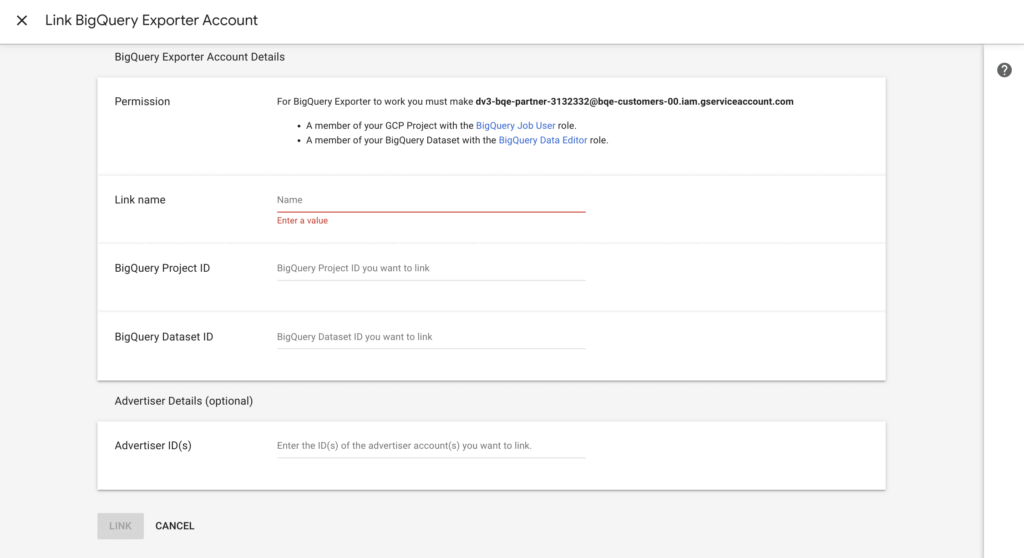
Task: Click the 'Advertiser ID(s)' row label
Action: tap(153, 446)
